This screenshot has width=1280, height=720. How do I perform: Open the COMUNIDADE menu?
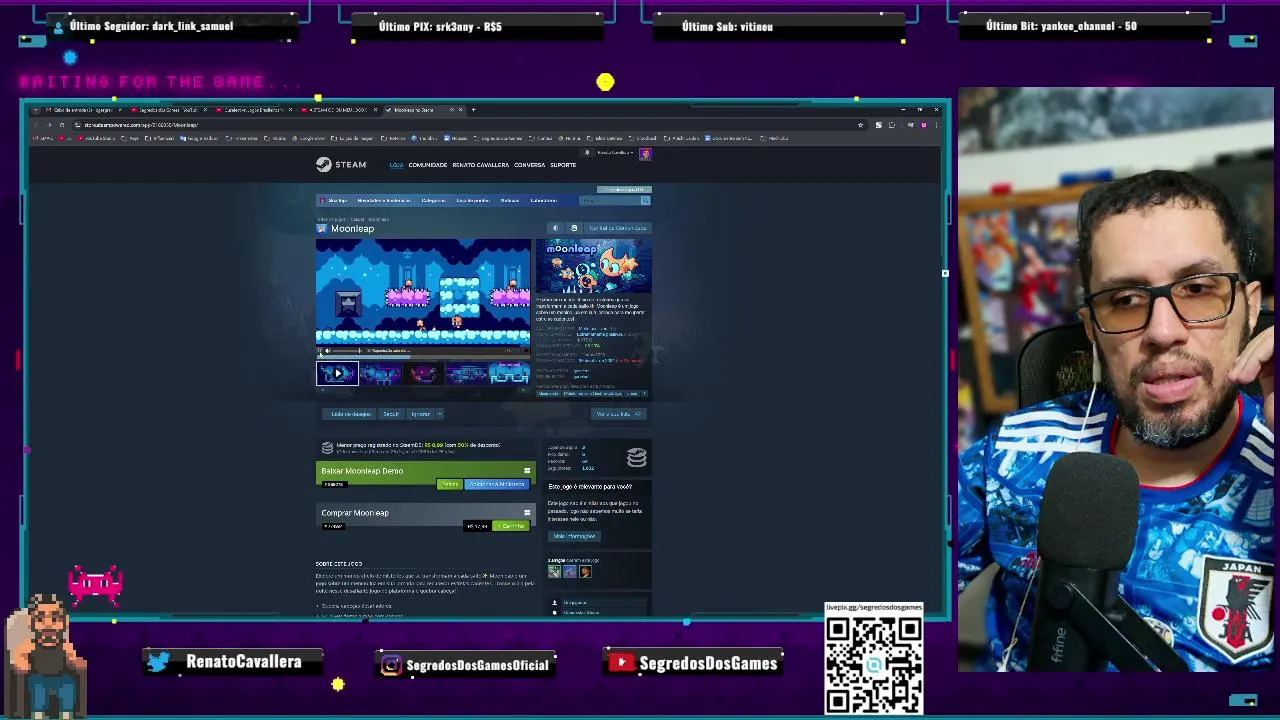pyautogui.click(x=427, y=165)
